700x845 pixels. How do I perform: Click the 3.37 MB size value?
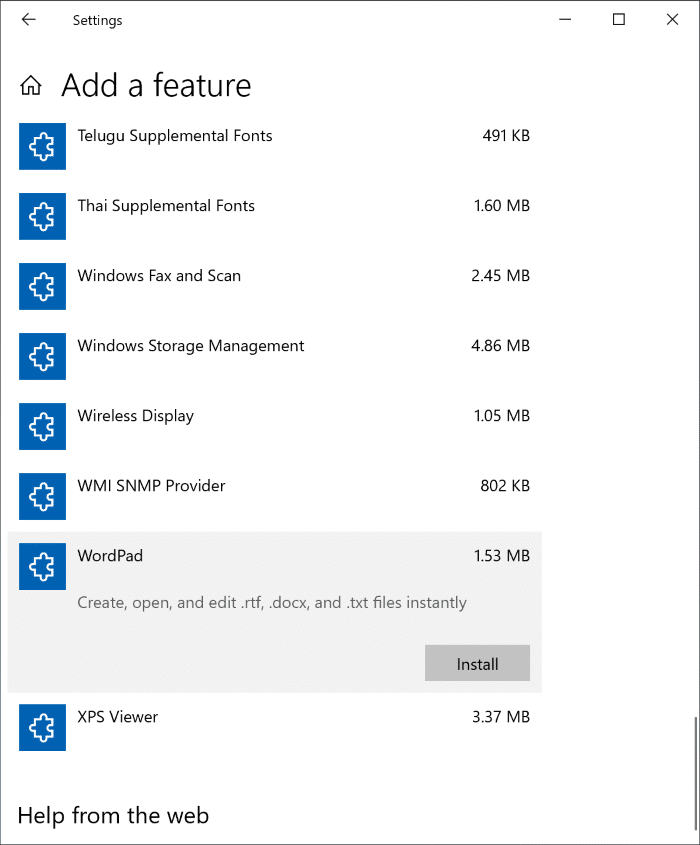coord(501,717)
